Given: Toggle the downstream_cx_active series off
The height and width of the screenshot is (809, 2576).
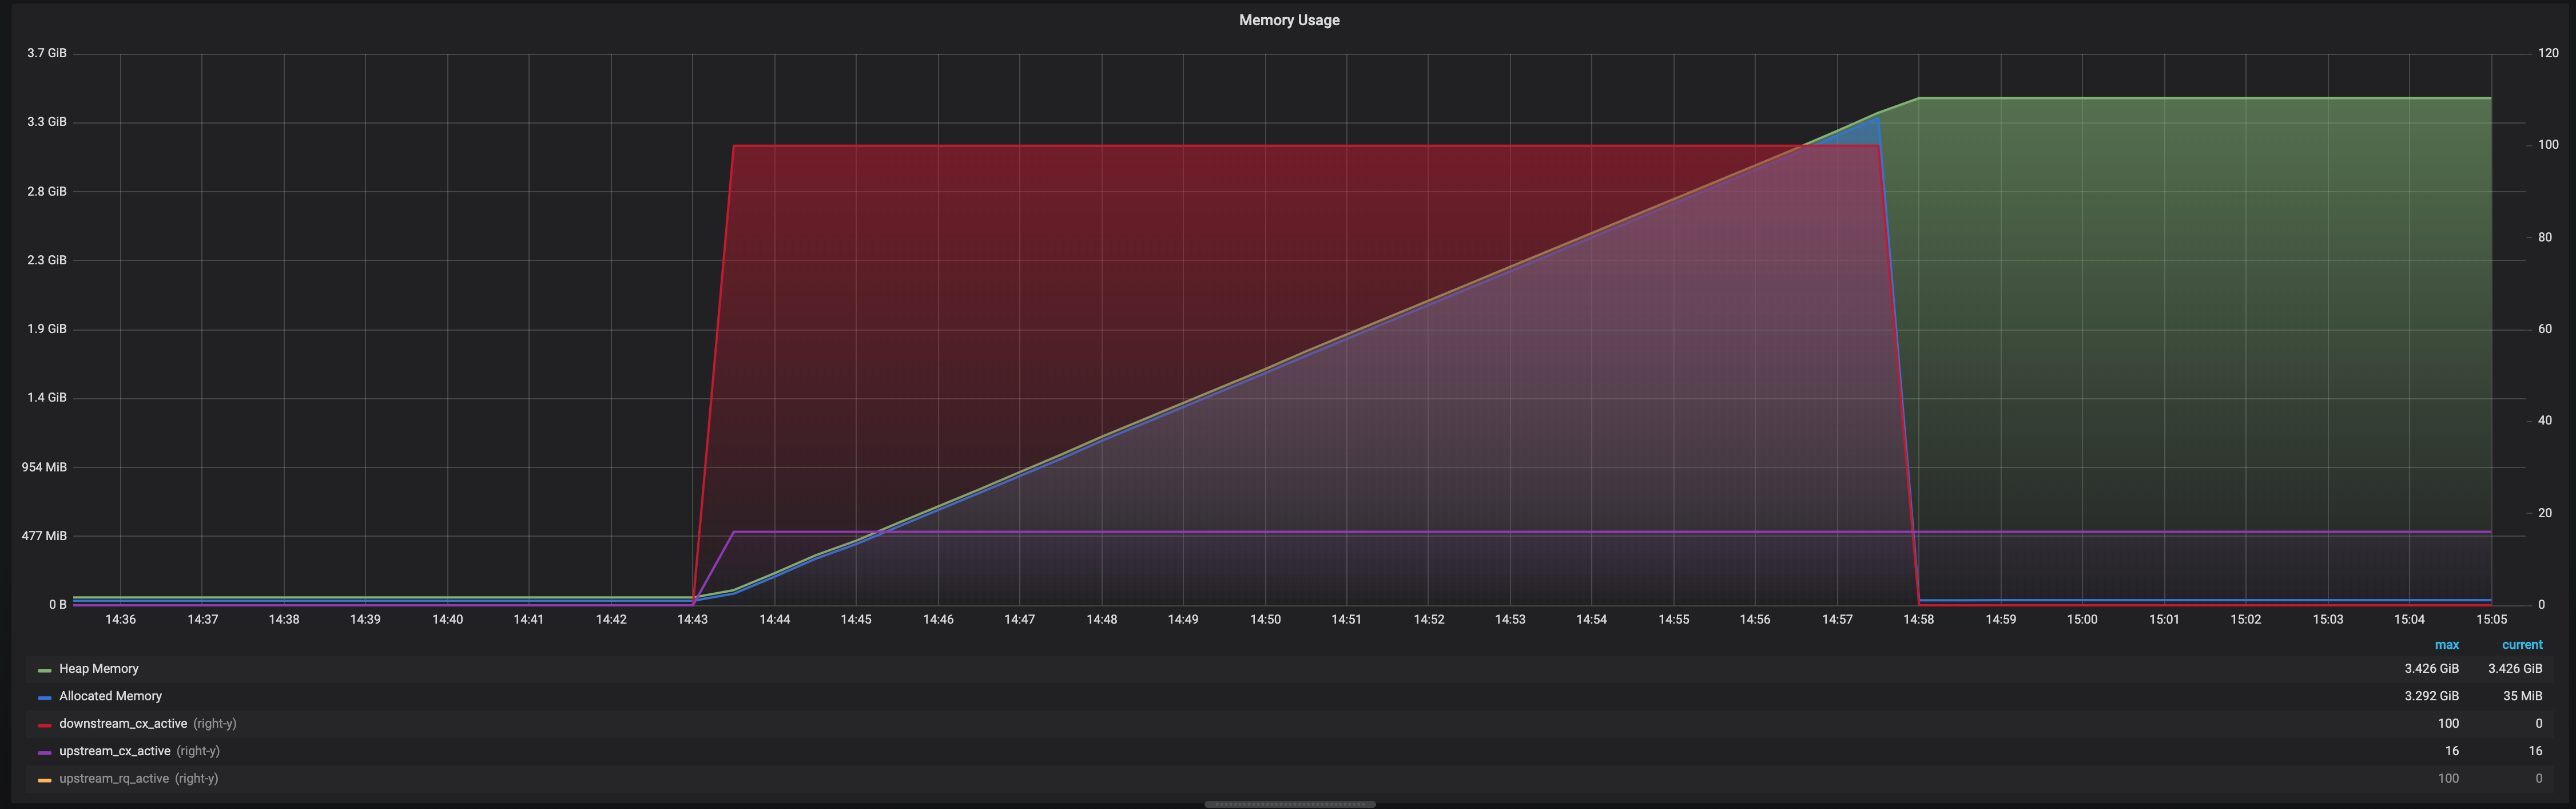Looking at the screenshot, I should 124,723.
